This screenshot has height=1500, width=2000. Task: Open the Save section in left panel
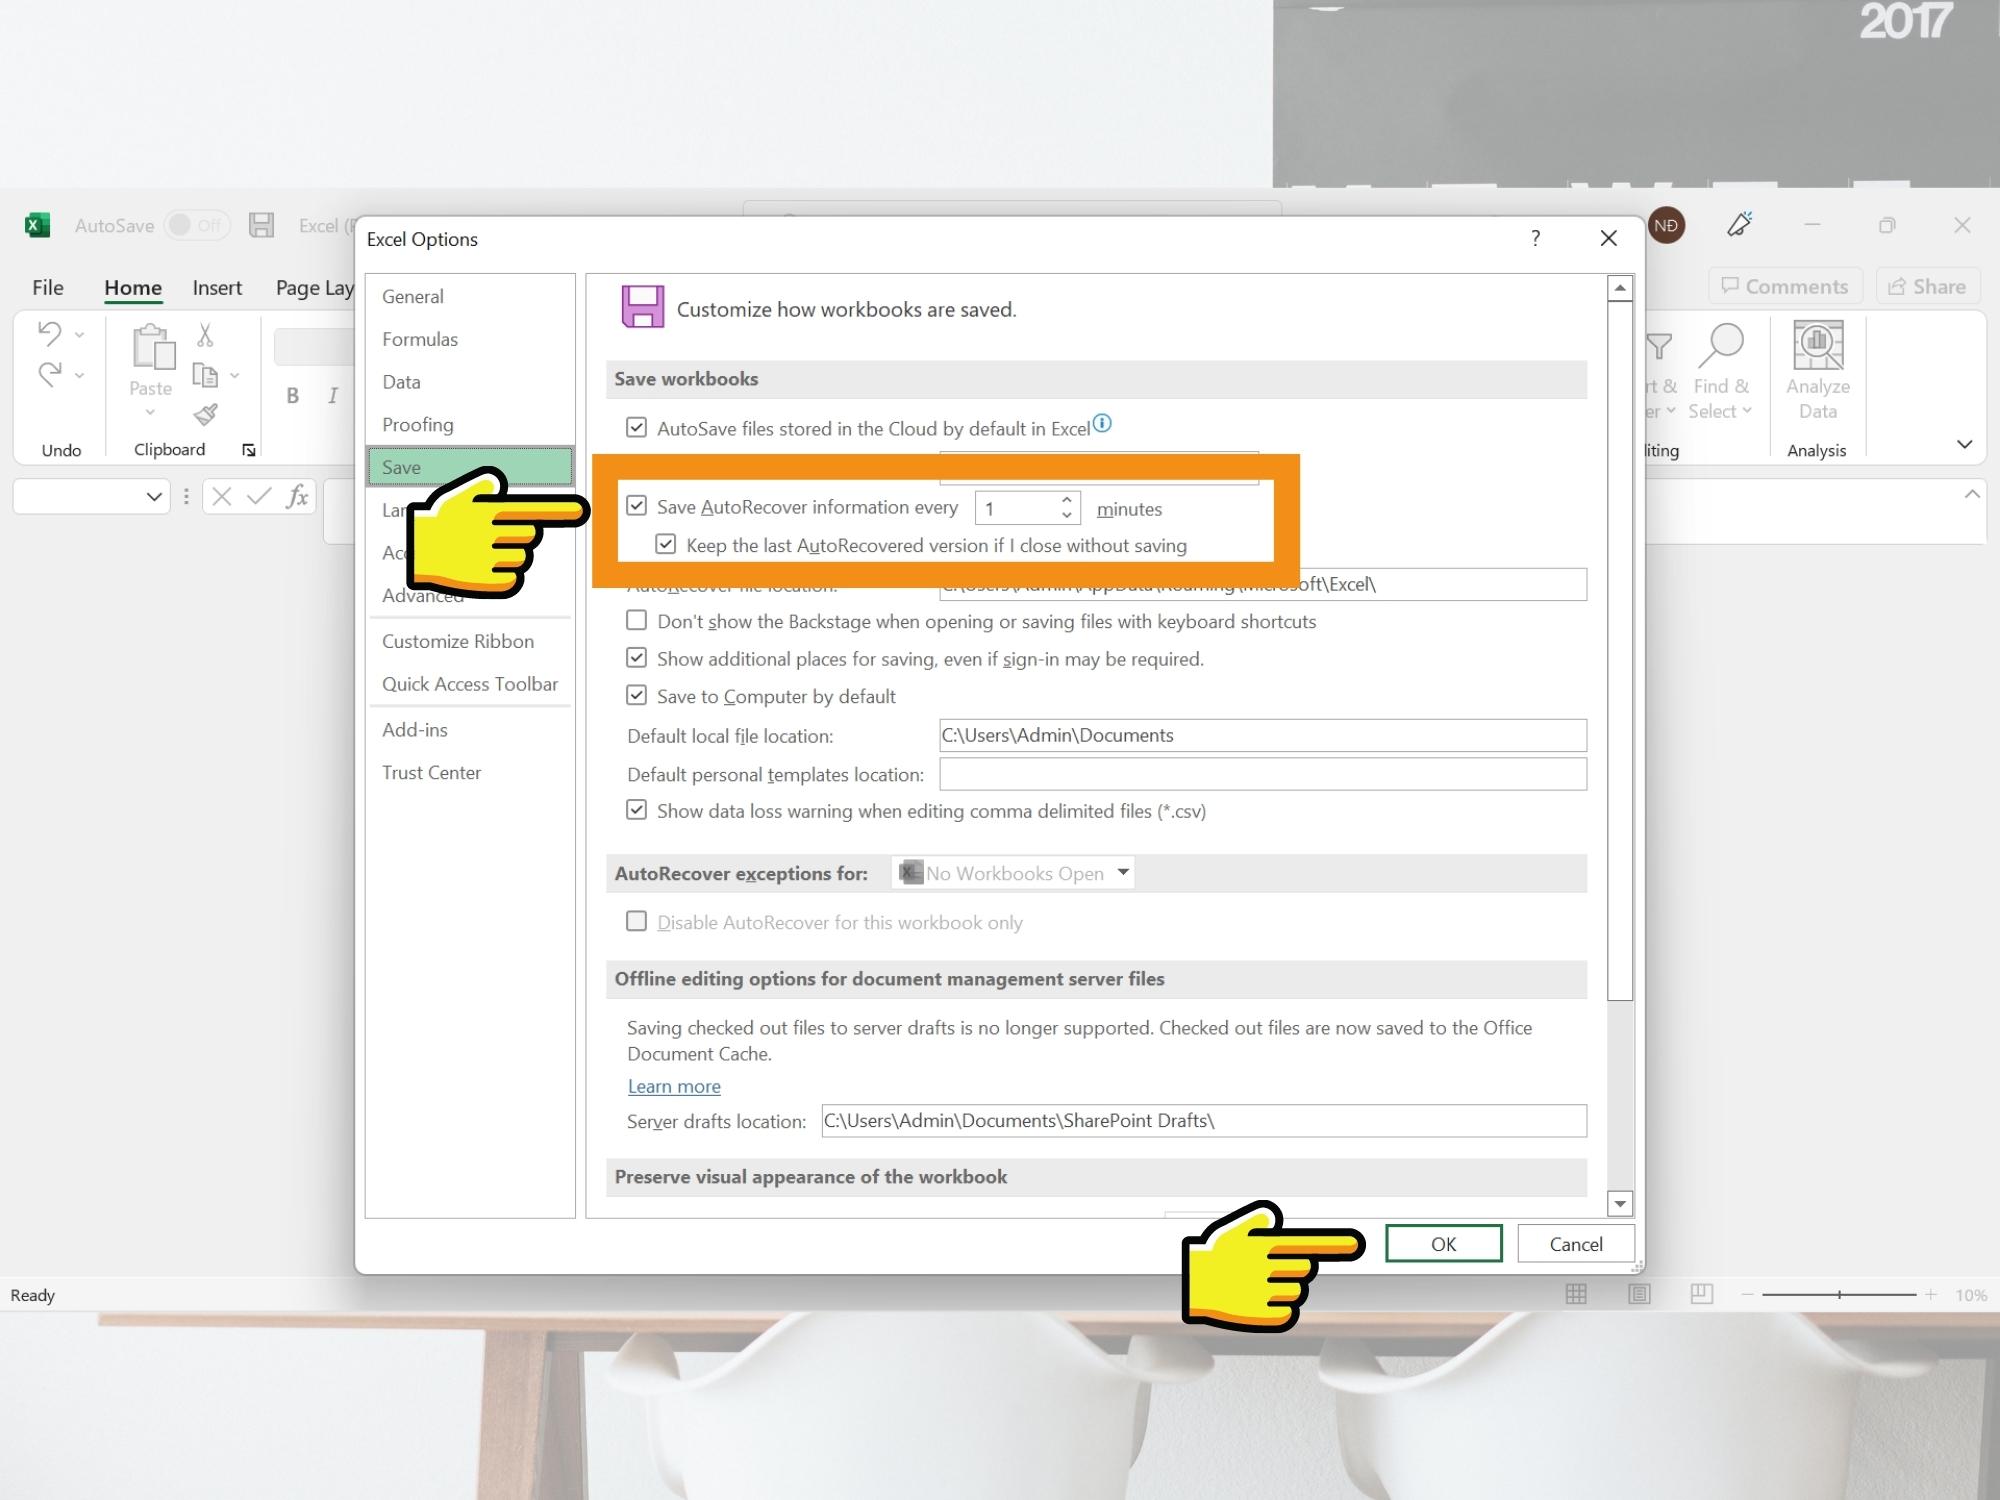402,465
